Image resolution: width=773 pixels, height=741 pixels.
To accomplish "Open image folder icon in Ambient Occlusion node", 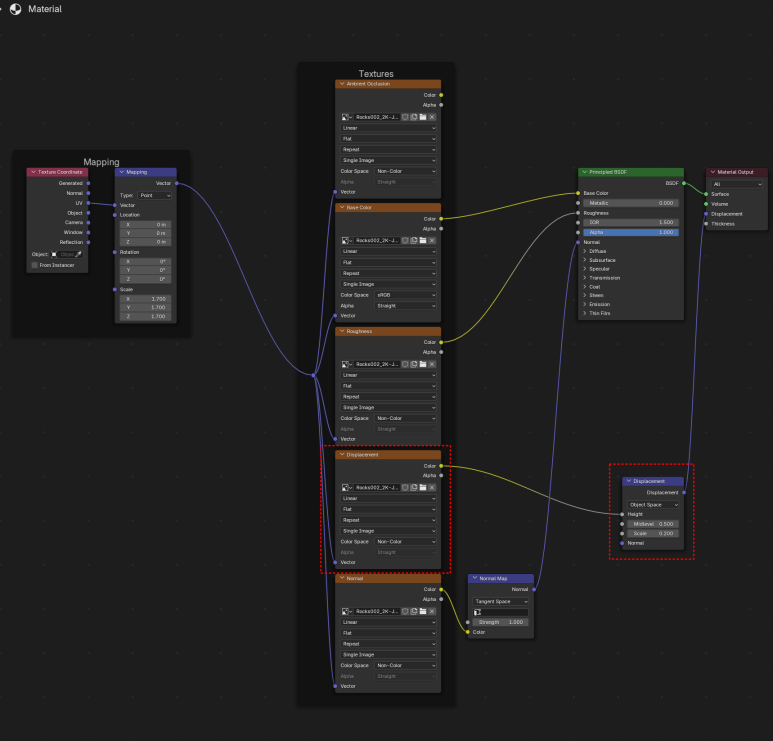I will pos(422,117).
